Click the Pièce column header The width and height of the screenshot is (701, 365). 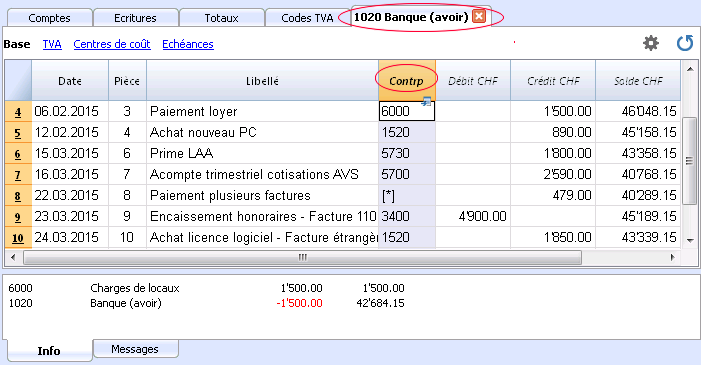127,81
